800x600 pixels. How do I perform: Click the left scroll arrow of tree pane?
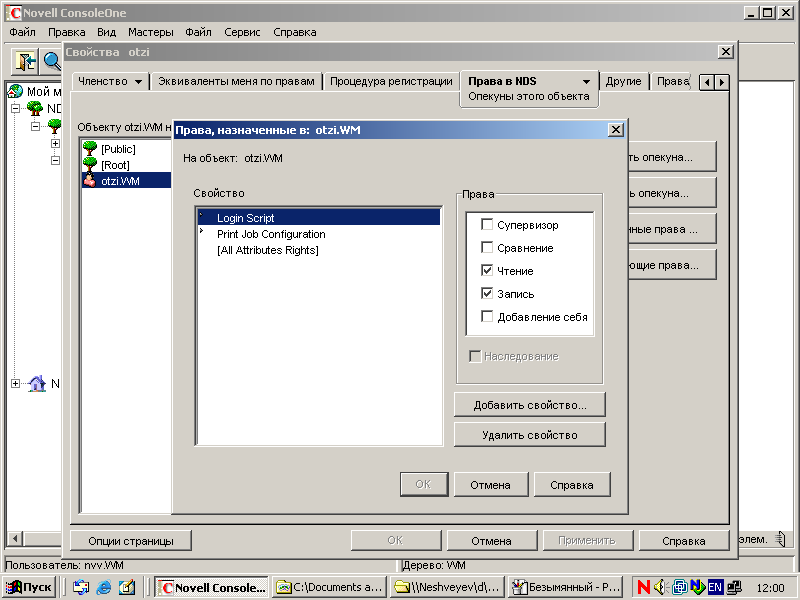pos(15,538)
